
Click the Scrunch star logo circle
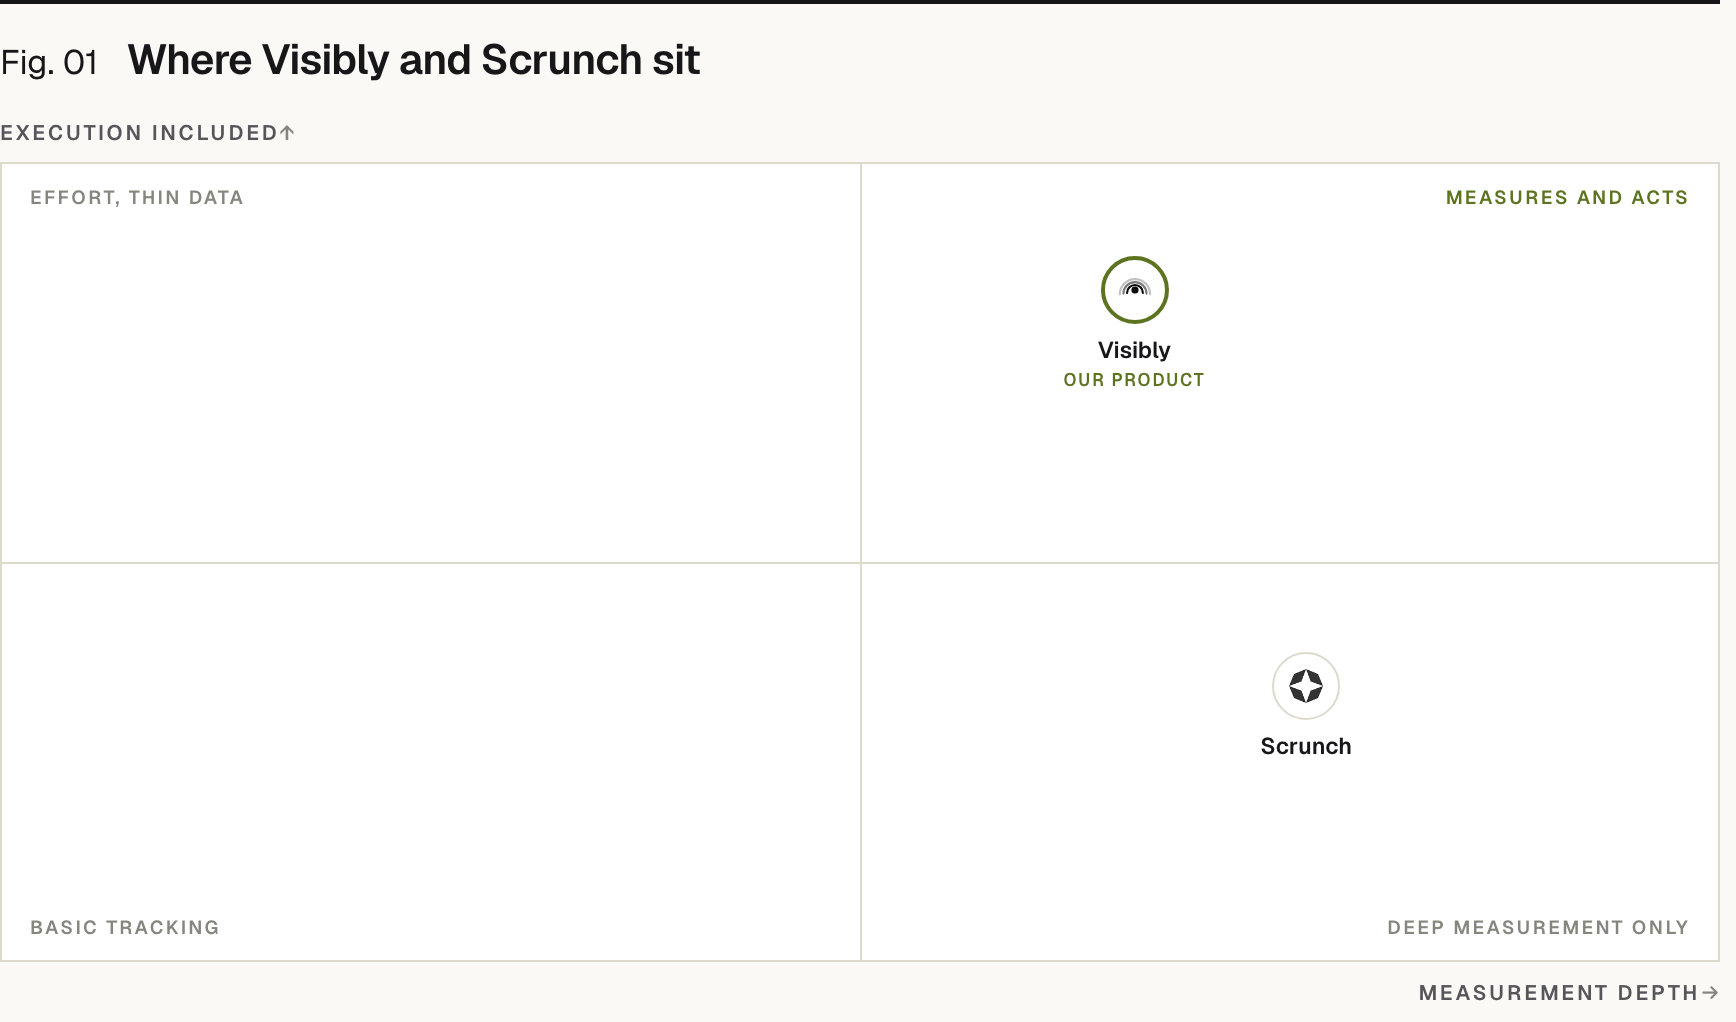pyautogui.click(x=1305, y=686)
